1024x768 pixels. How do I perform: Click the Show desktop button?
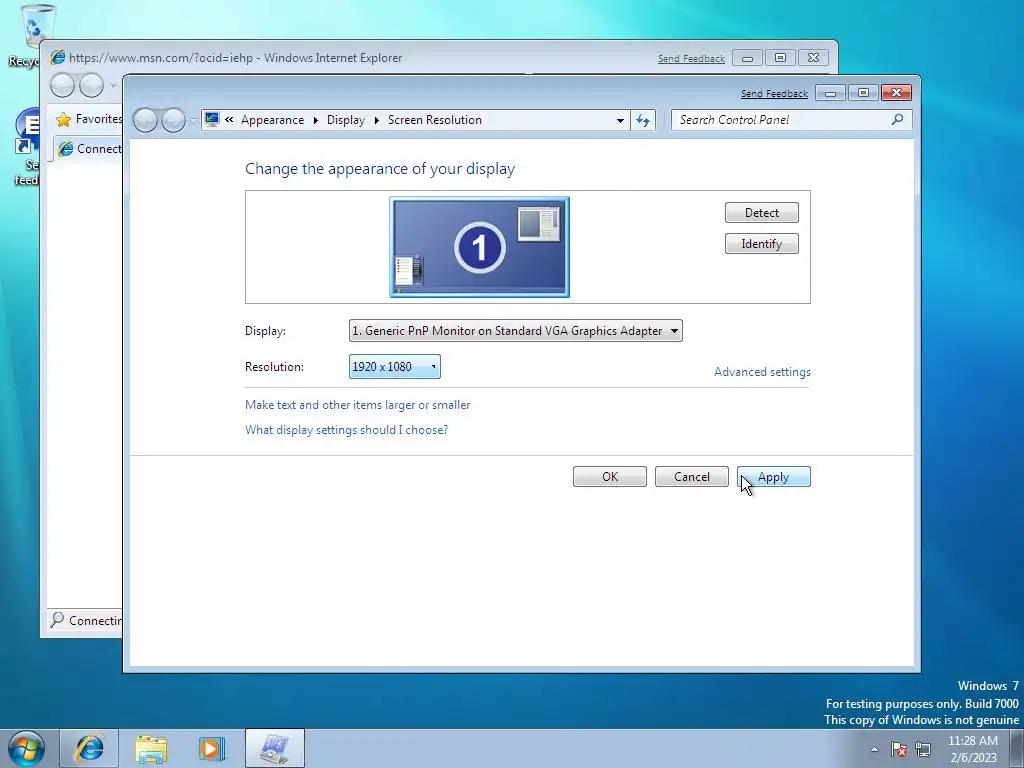point(1017,749)
